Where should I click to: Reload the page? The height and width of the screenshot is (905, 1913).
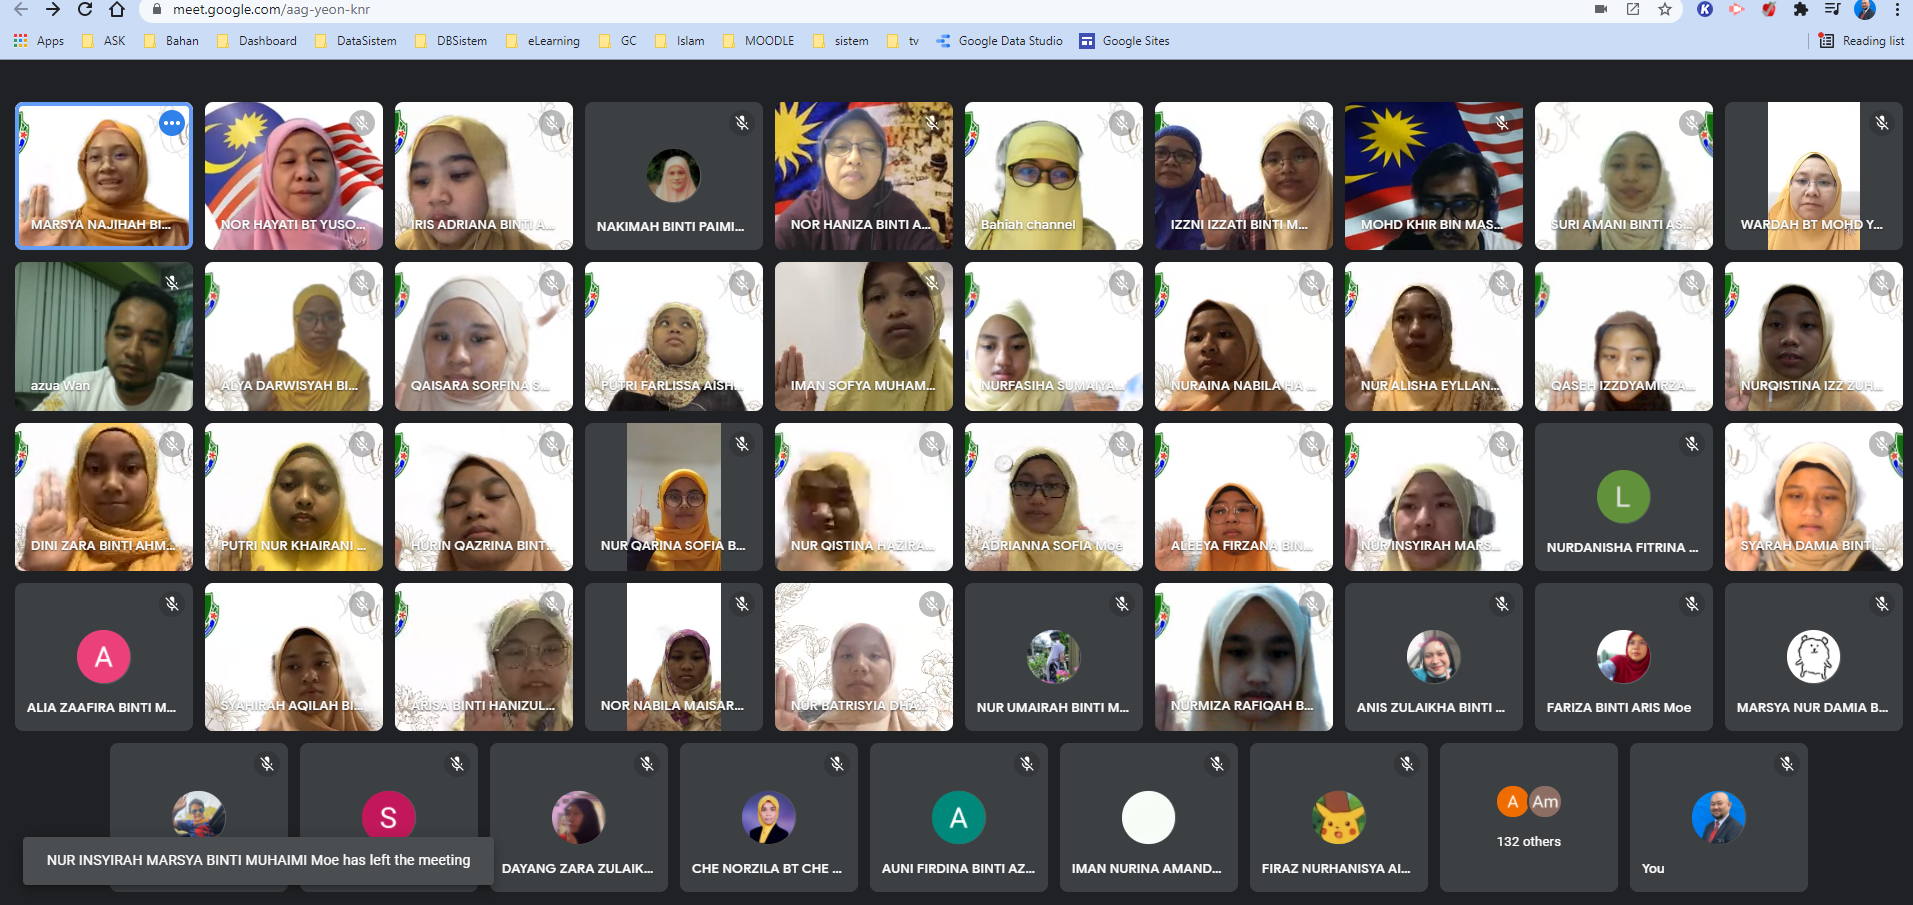point(85,10)
